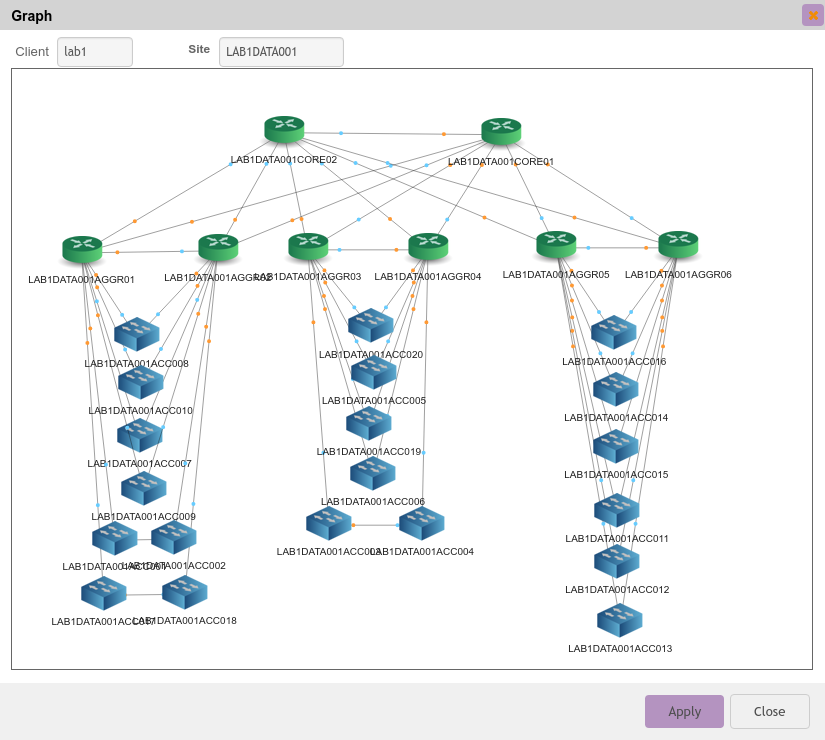Select the LAB1DATA001CORE01 router node
Screen dimensions: 825x740
501,131
